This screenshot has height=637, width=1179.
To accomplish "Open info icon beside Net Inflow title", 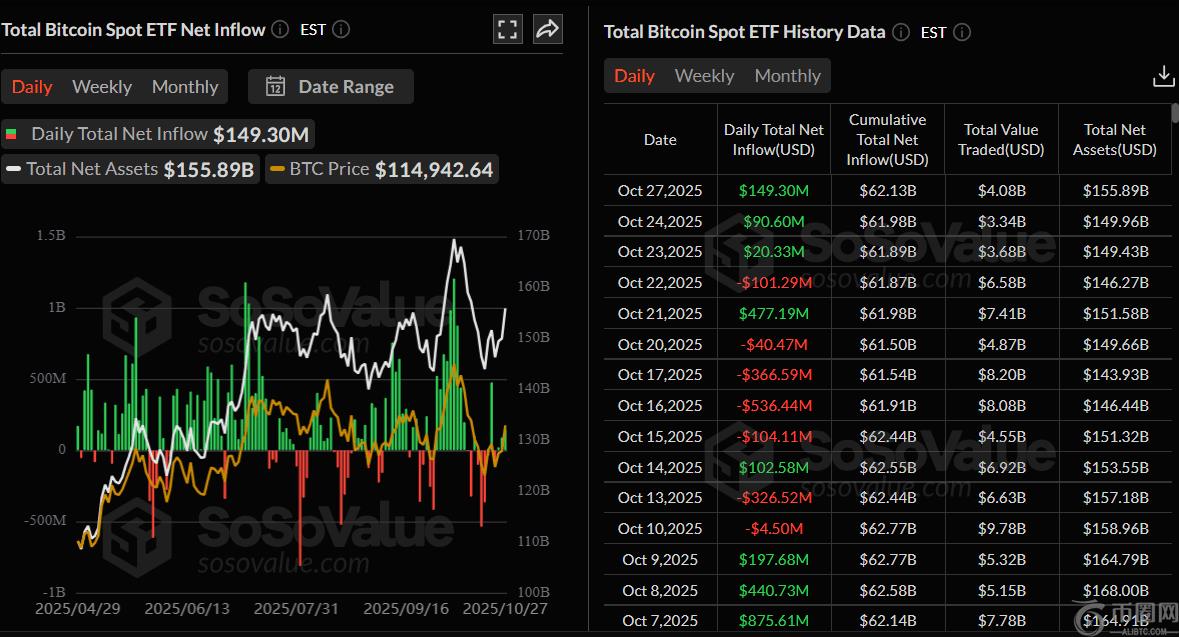I will (x=280, y=30).
